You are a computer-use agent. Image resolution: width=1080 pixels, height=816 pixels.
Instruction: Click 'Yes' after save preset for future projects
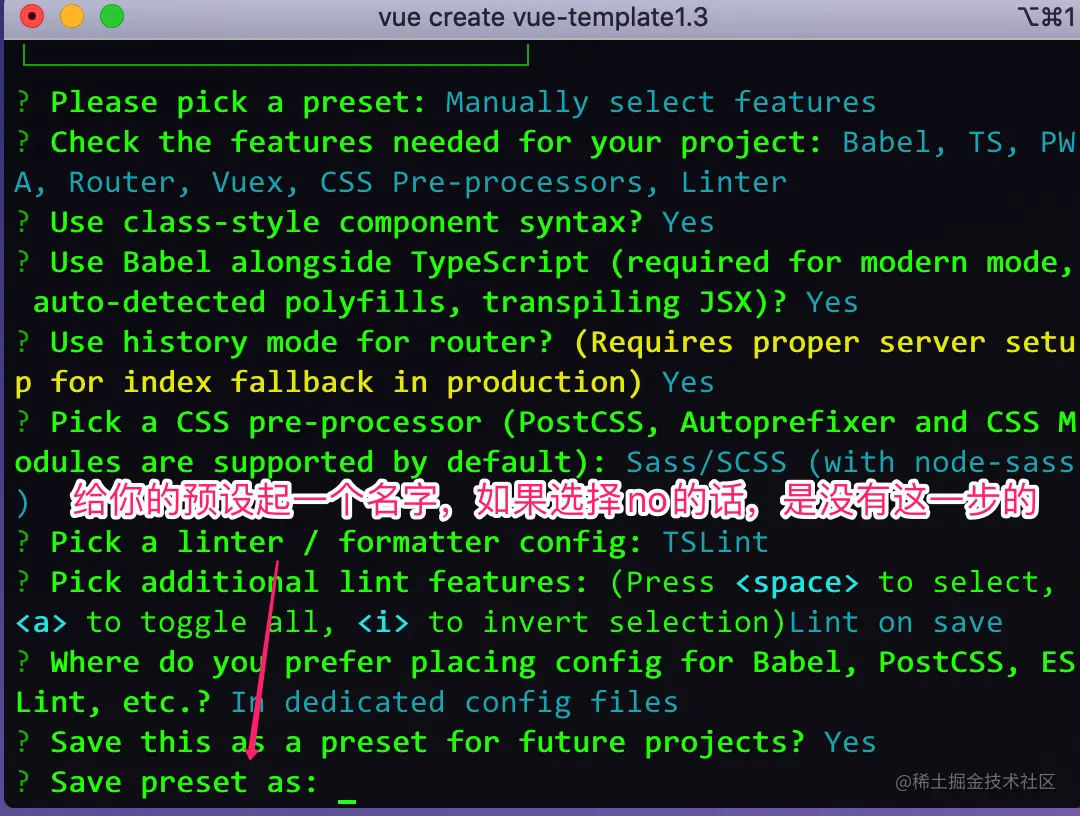tap(850, 743)
